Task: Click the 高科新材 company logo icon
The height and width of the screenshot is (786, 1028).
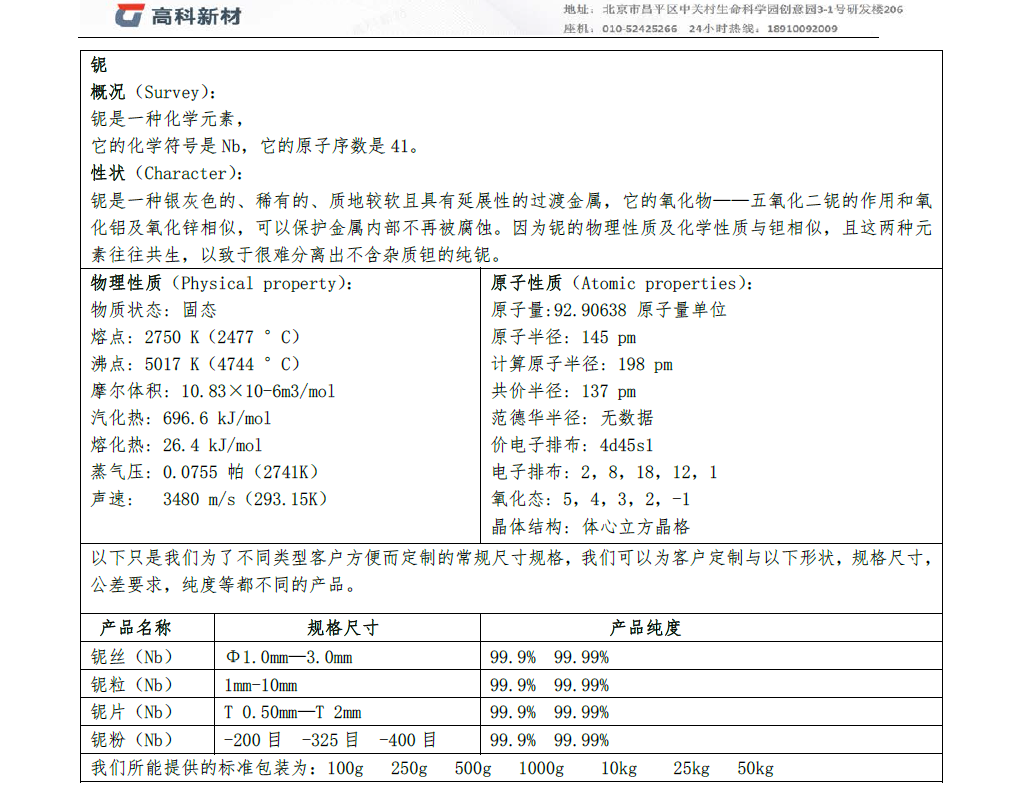Action: tap(129, 15)
